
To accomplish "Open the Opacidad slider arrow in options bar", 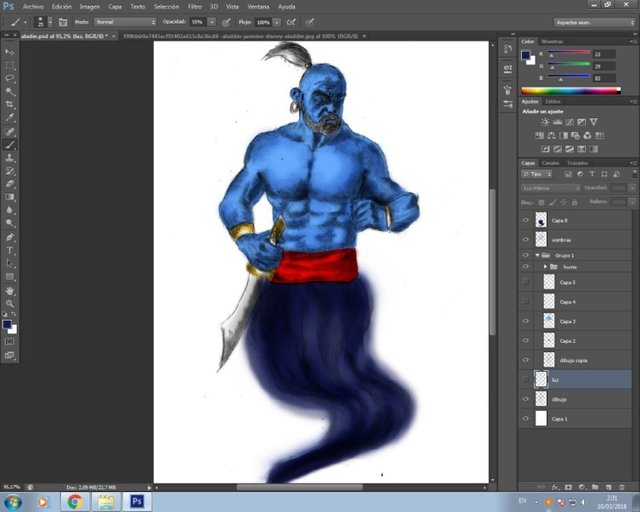I will point(211,22).
